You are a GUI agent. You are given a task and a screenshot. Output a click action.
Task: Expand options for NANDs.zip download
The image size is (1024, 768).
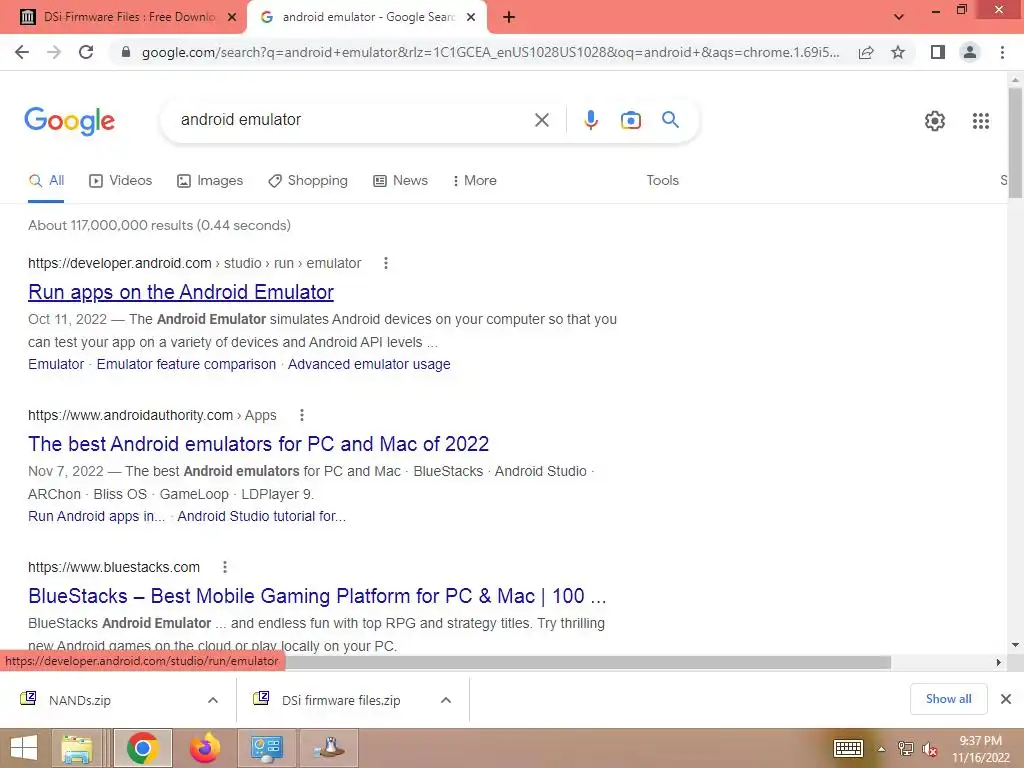pyautogui.click(x=213, y=700)
